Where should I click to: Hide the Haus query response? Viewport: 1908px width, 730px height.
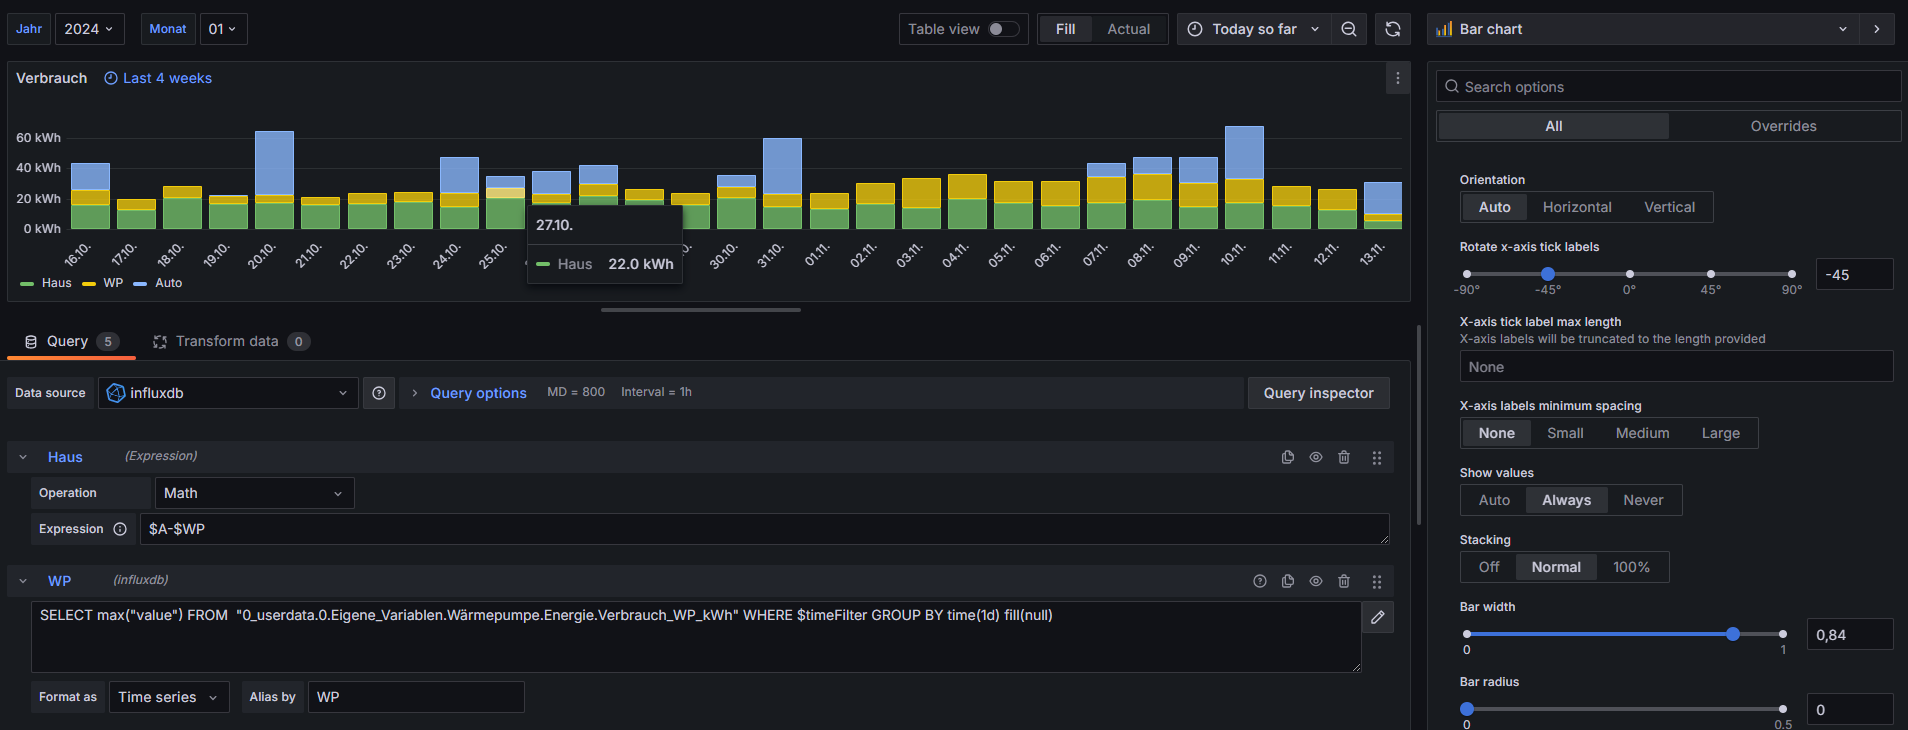coord(1316,457)
